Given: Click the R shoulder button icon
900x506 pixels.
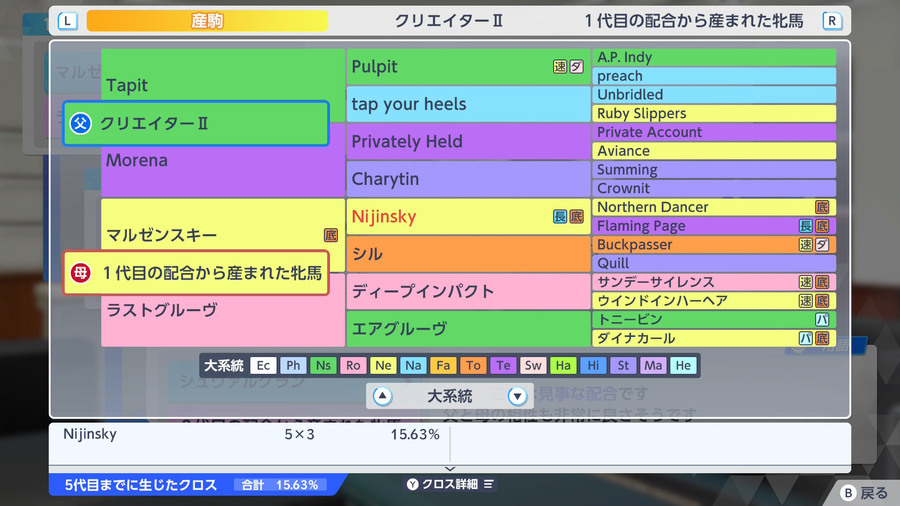Looking at the screenshot, I should (x=832, y=21).
